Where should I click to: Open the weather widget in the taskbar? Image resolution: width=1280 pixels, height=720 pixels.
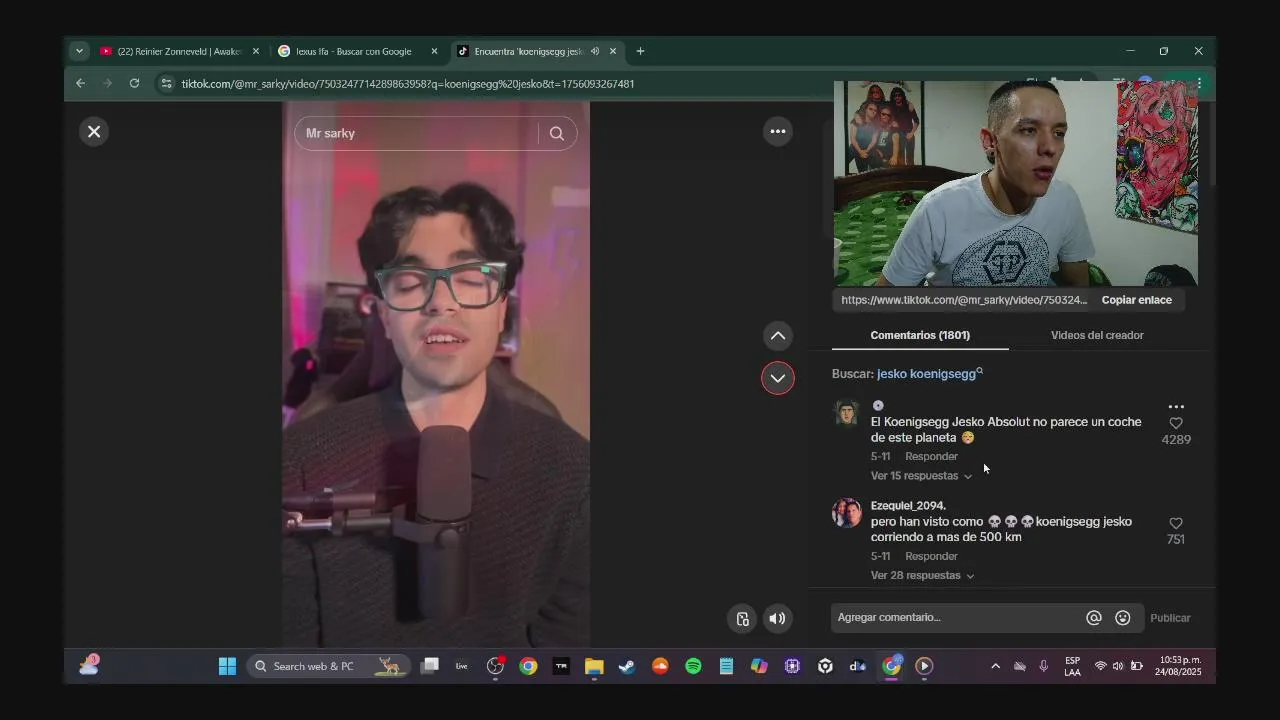pyautogui.click(x=89, y=665)
